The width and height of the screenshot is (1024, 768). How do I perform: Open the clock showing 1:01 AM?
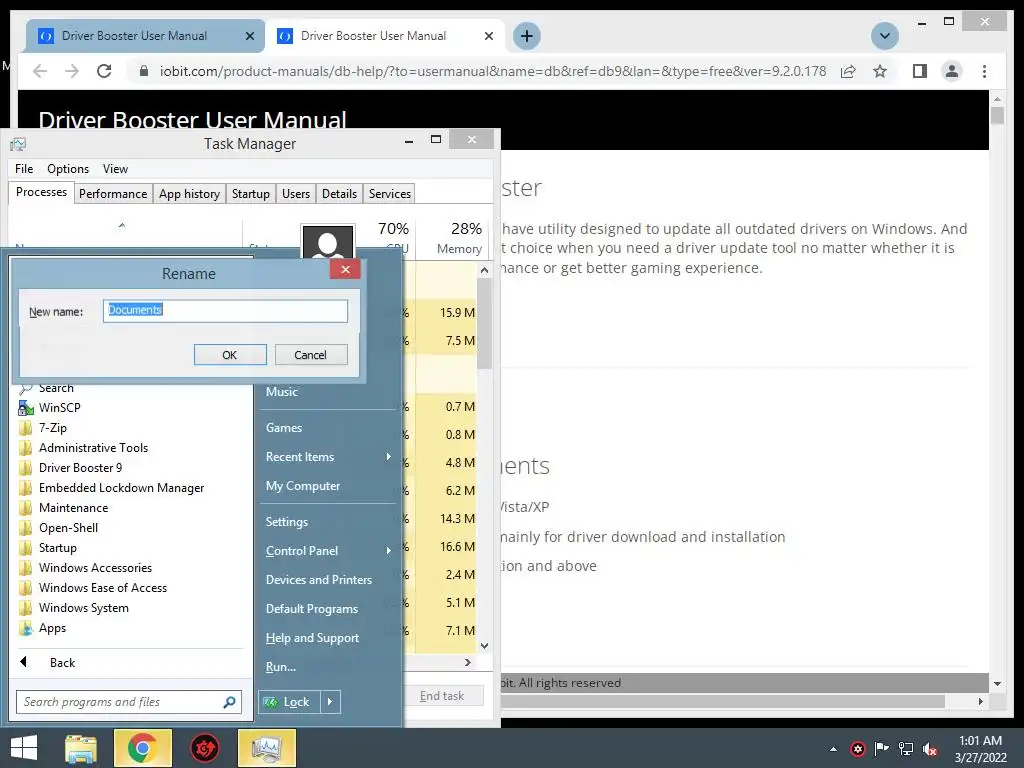tap(980, 749)
